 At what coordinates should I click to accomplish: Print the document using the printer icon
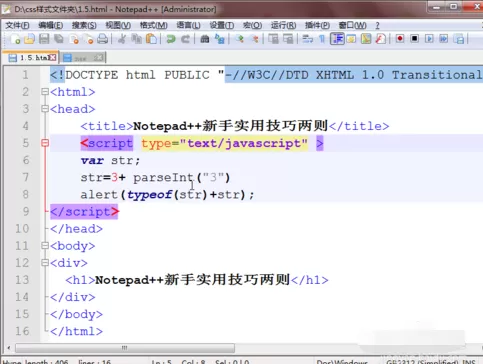click(x=103, y=39)
